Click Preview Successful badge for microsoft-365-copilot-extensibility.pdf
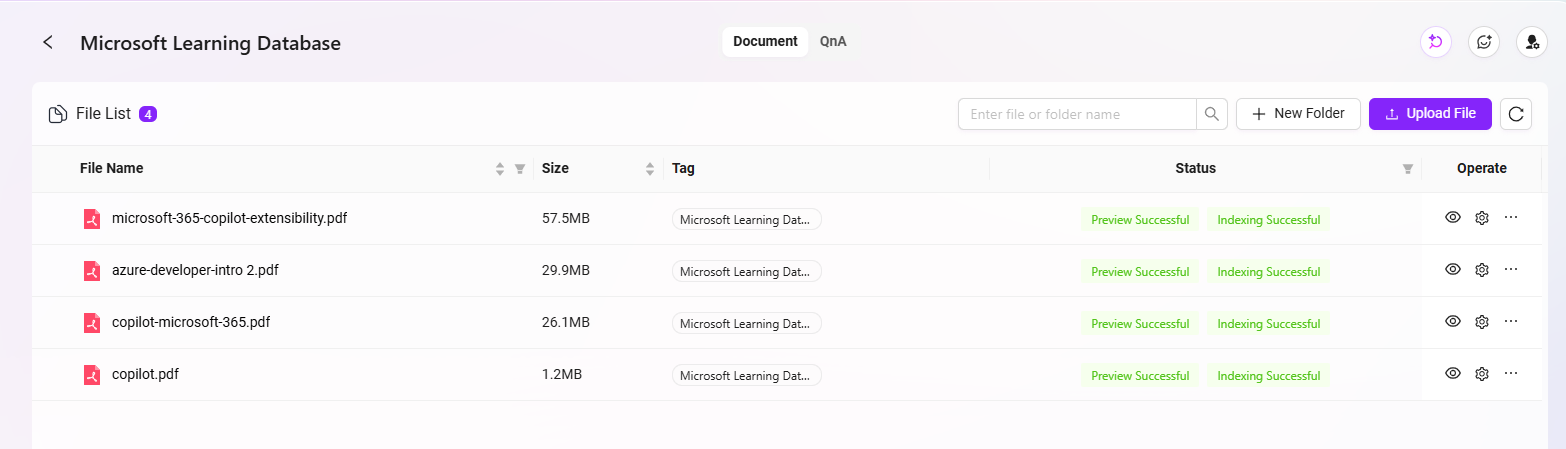1566x449 pixels. 1140,220
